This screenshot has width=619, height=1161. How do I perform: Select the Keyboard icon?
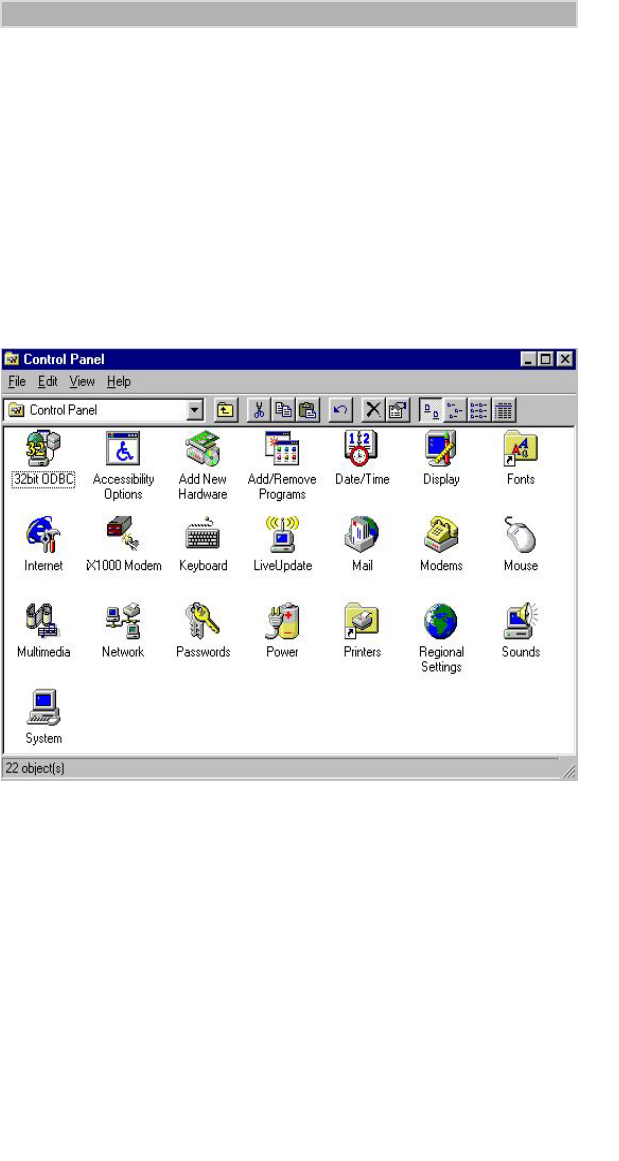pos(202,535)
